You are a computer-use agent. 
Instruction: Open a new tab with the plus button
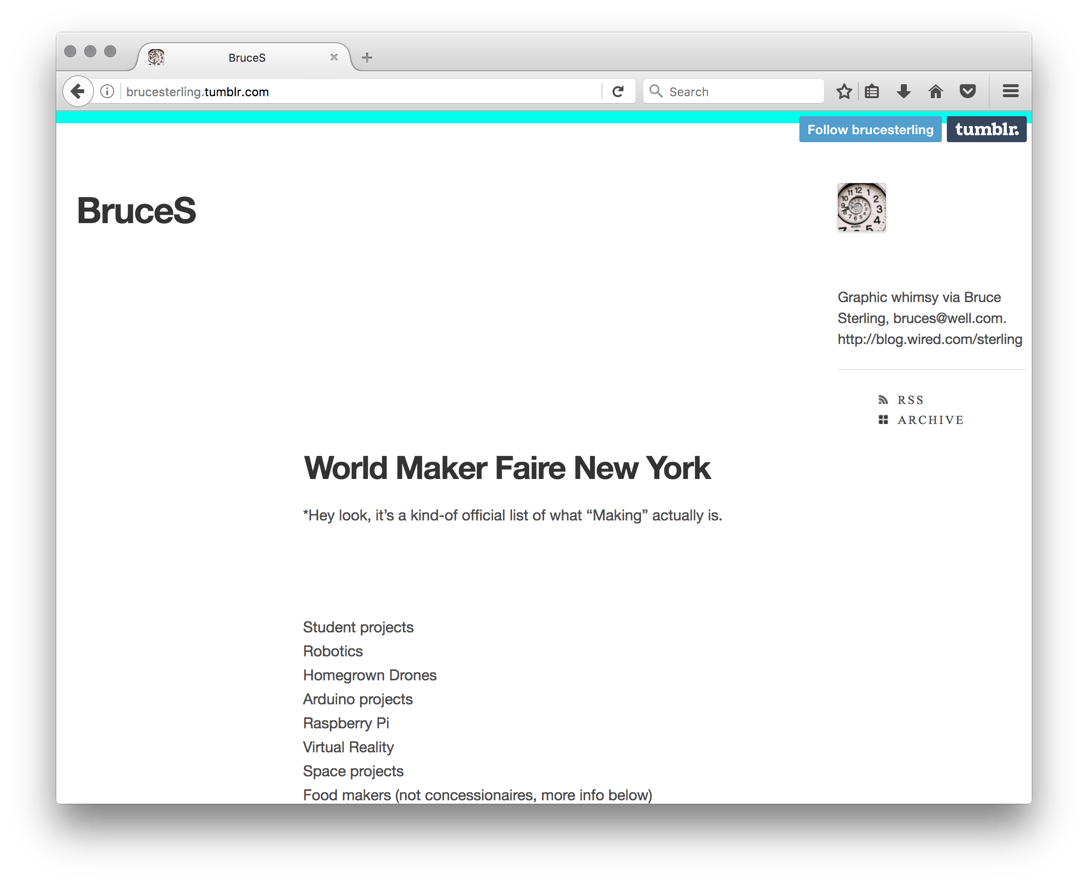367,57
